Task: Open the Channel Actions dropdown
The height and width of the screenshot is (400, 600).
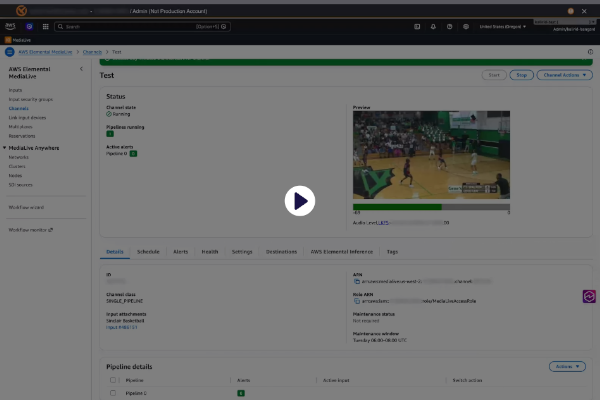Action: coord(565,75)
